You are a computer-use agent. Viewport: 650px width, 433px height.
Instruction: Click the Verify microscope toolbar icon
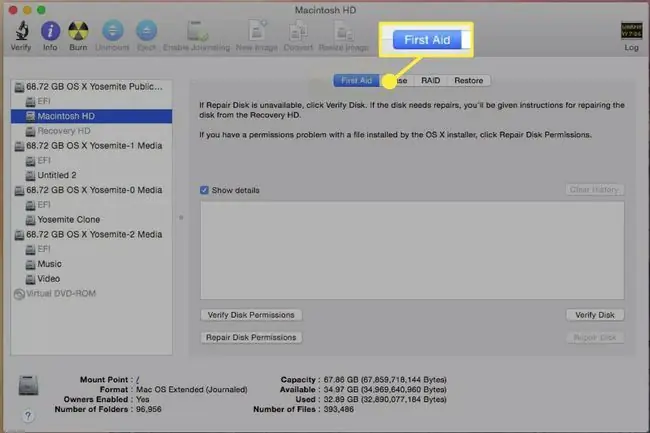click(x=21, y=31)
